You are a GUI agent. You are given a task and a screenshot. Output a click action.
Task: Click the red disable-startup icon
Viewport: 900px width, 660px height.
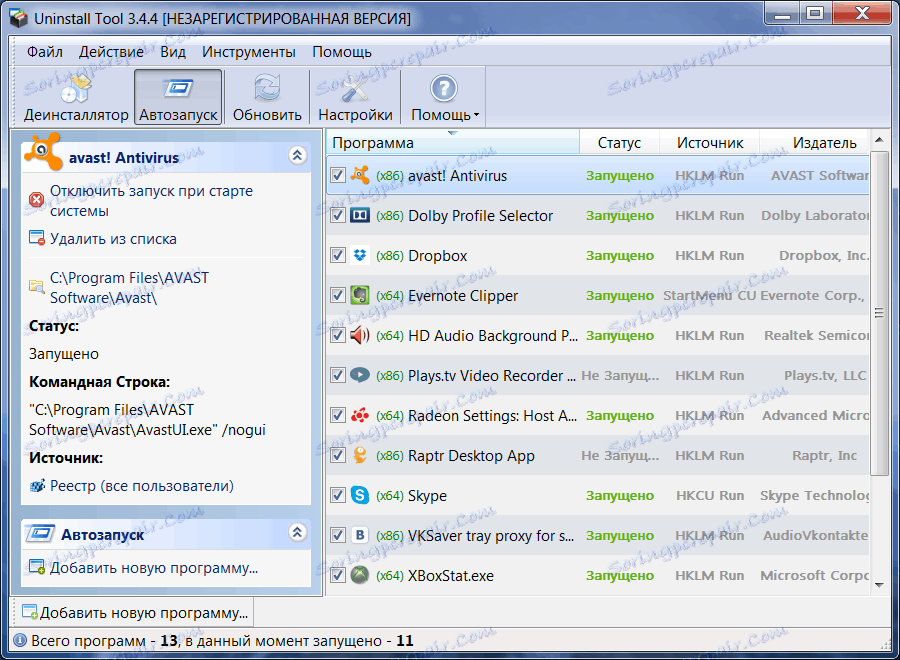coord(37,200)
